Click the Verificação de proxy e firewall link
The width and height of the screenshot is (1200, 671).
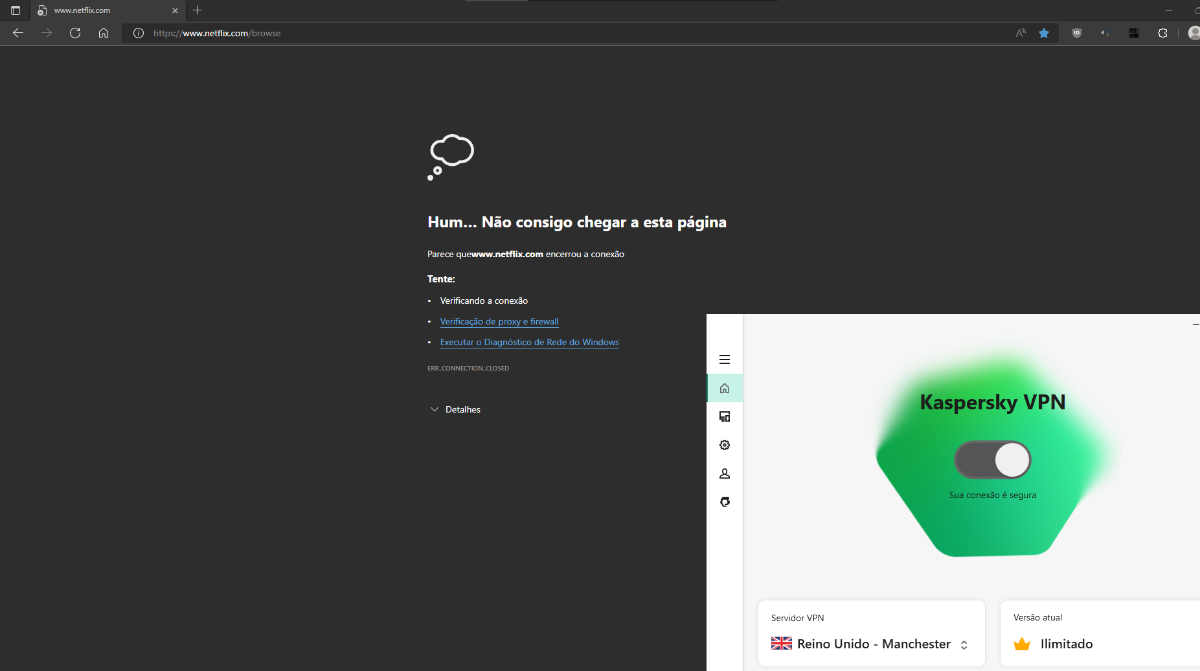click(499, 322)
